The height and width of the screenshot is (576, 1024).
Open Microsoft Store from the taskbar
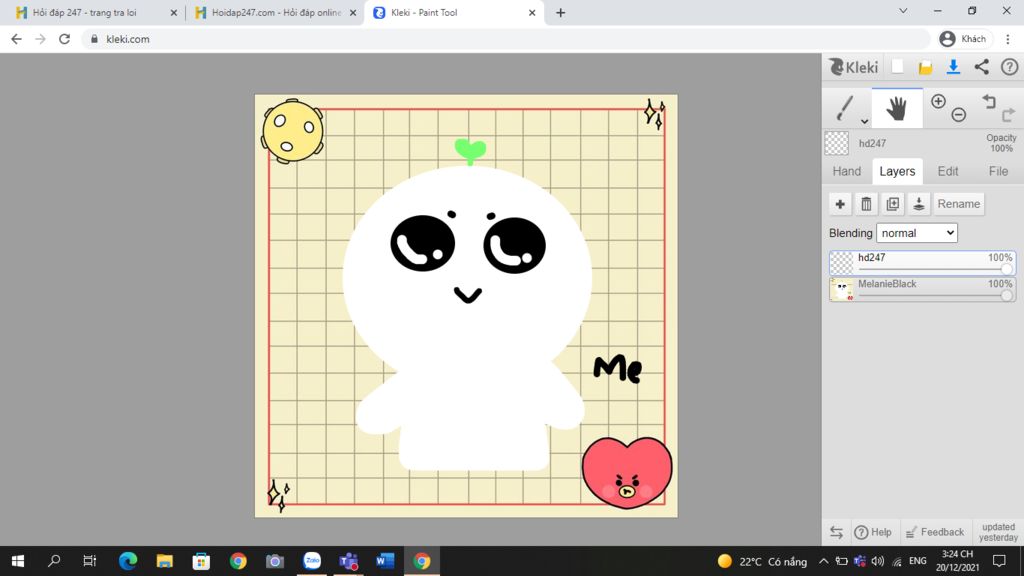tap(201, 561)
